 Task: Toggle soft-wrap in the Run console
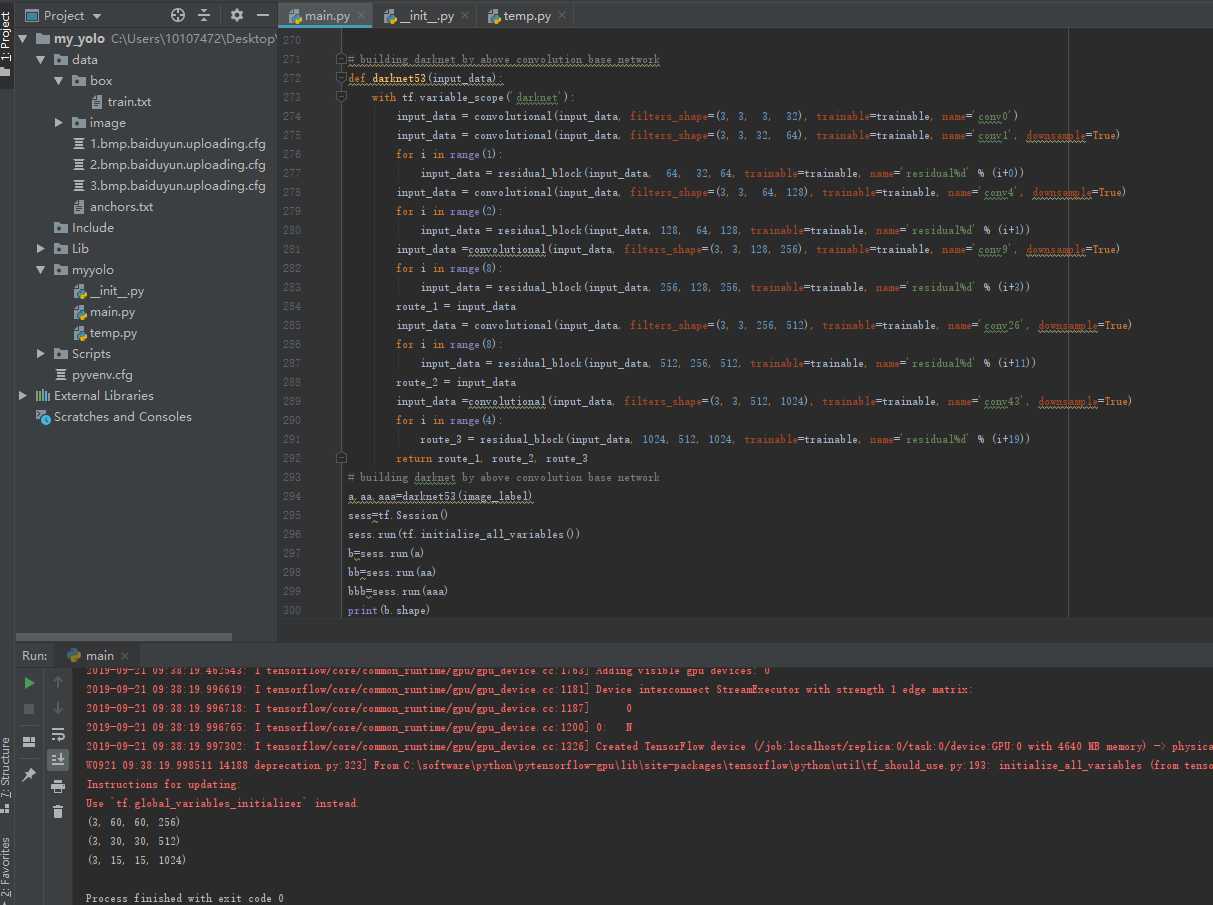tap(58, 734)
